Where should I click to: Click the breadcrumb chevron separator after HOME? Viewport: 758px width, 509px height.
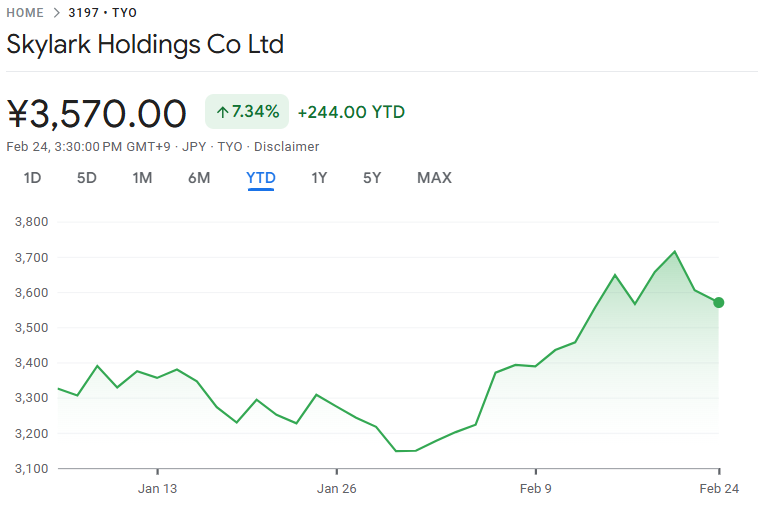click(x=56, y=13)
